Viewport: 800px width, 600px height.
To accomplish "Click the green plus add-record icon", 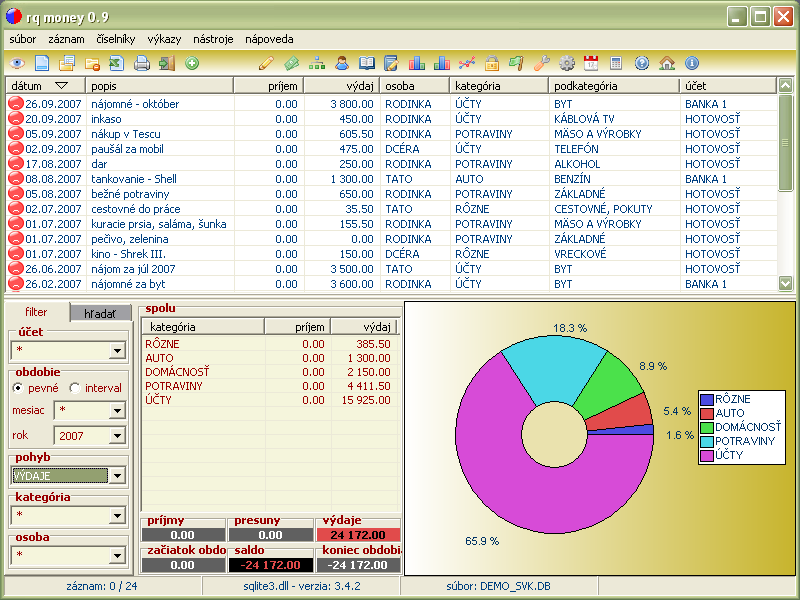I will pyautogui.click(x=192, y=63).
